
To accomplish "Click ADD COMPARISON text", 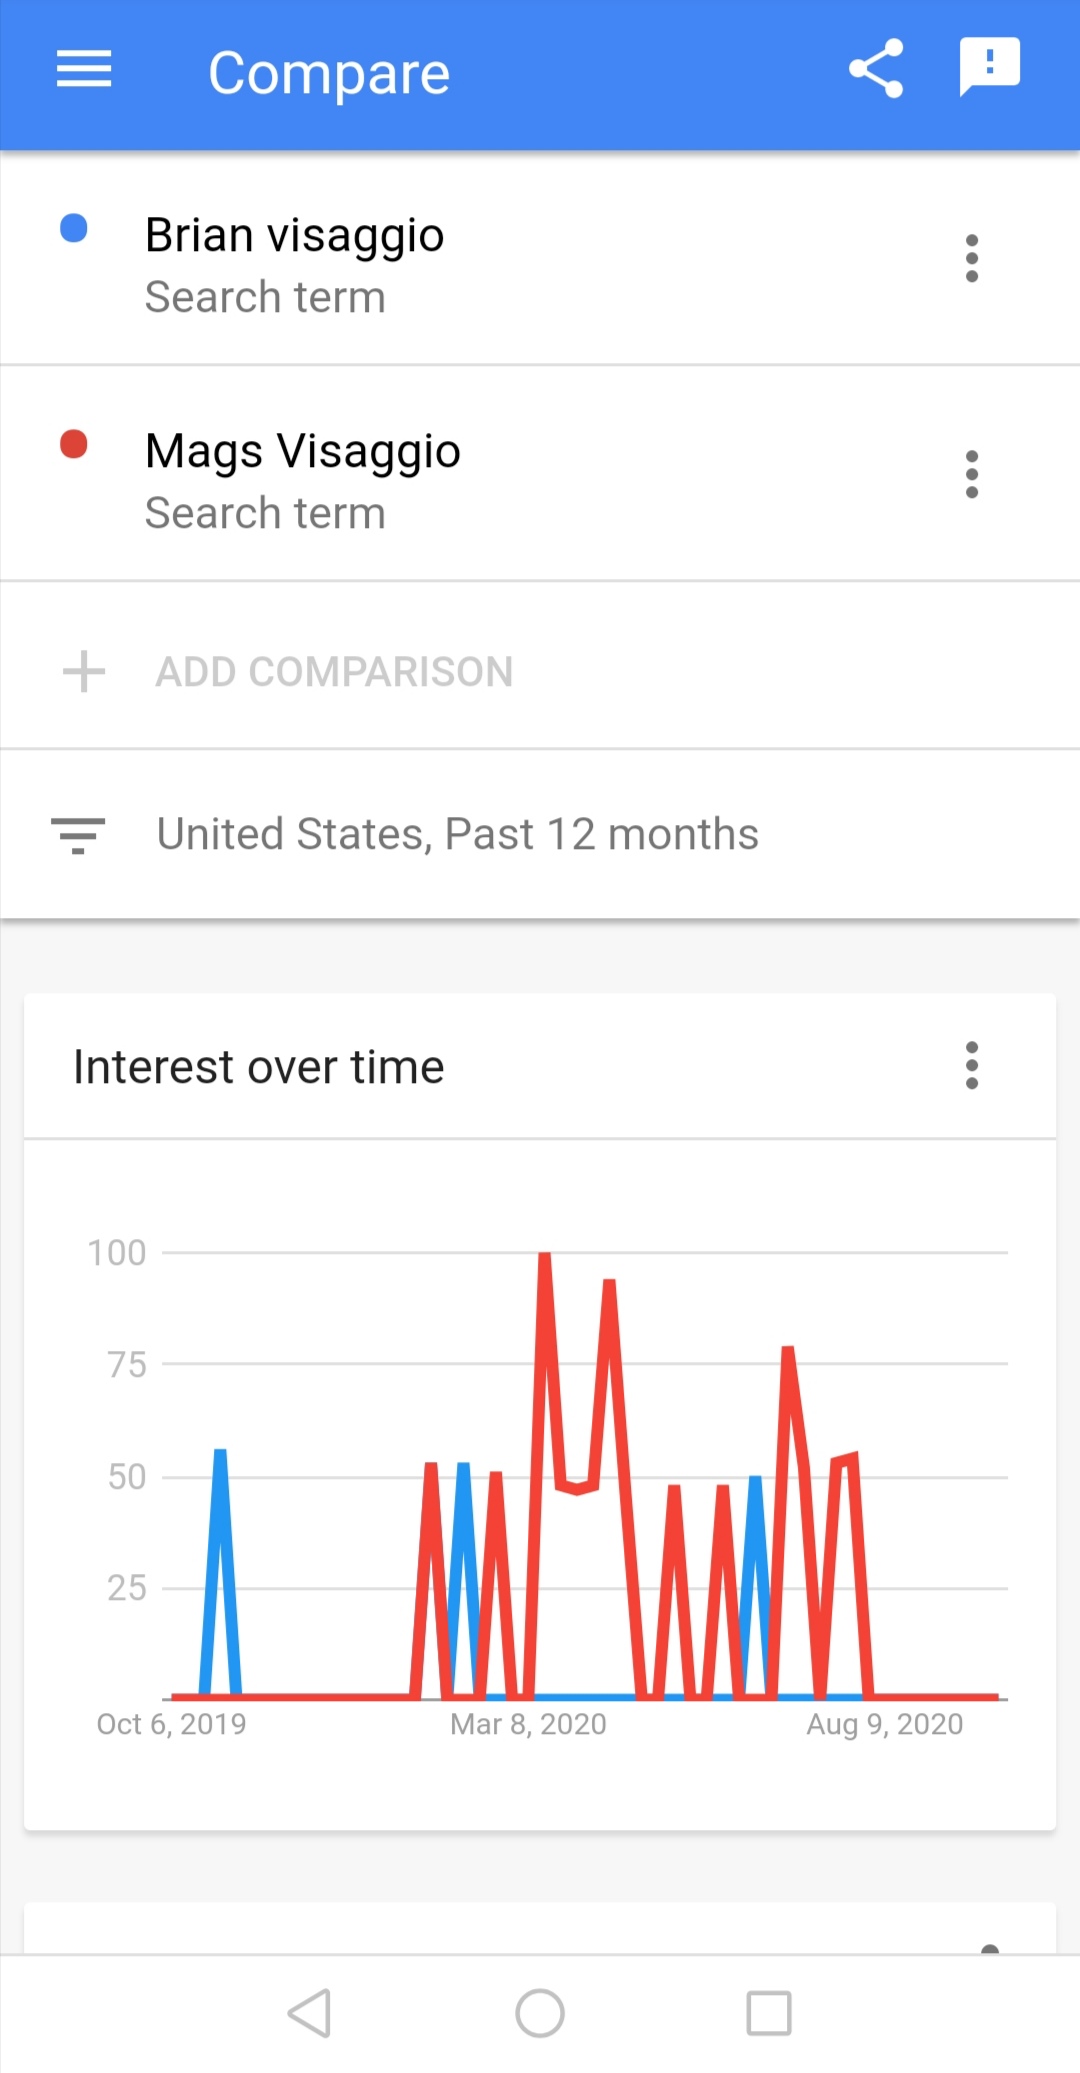I will (334, 672).
